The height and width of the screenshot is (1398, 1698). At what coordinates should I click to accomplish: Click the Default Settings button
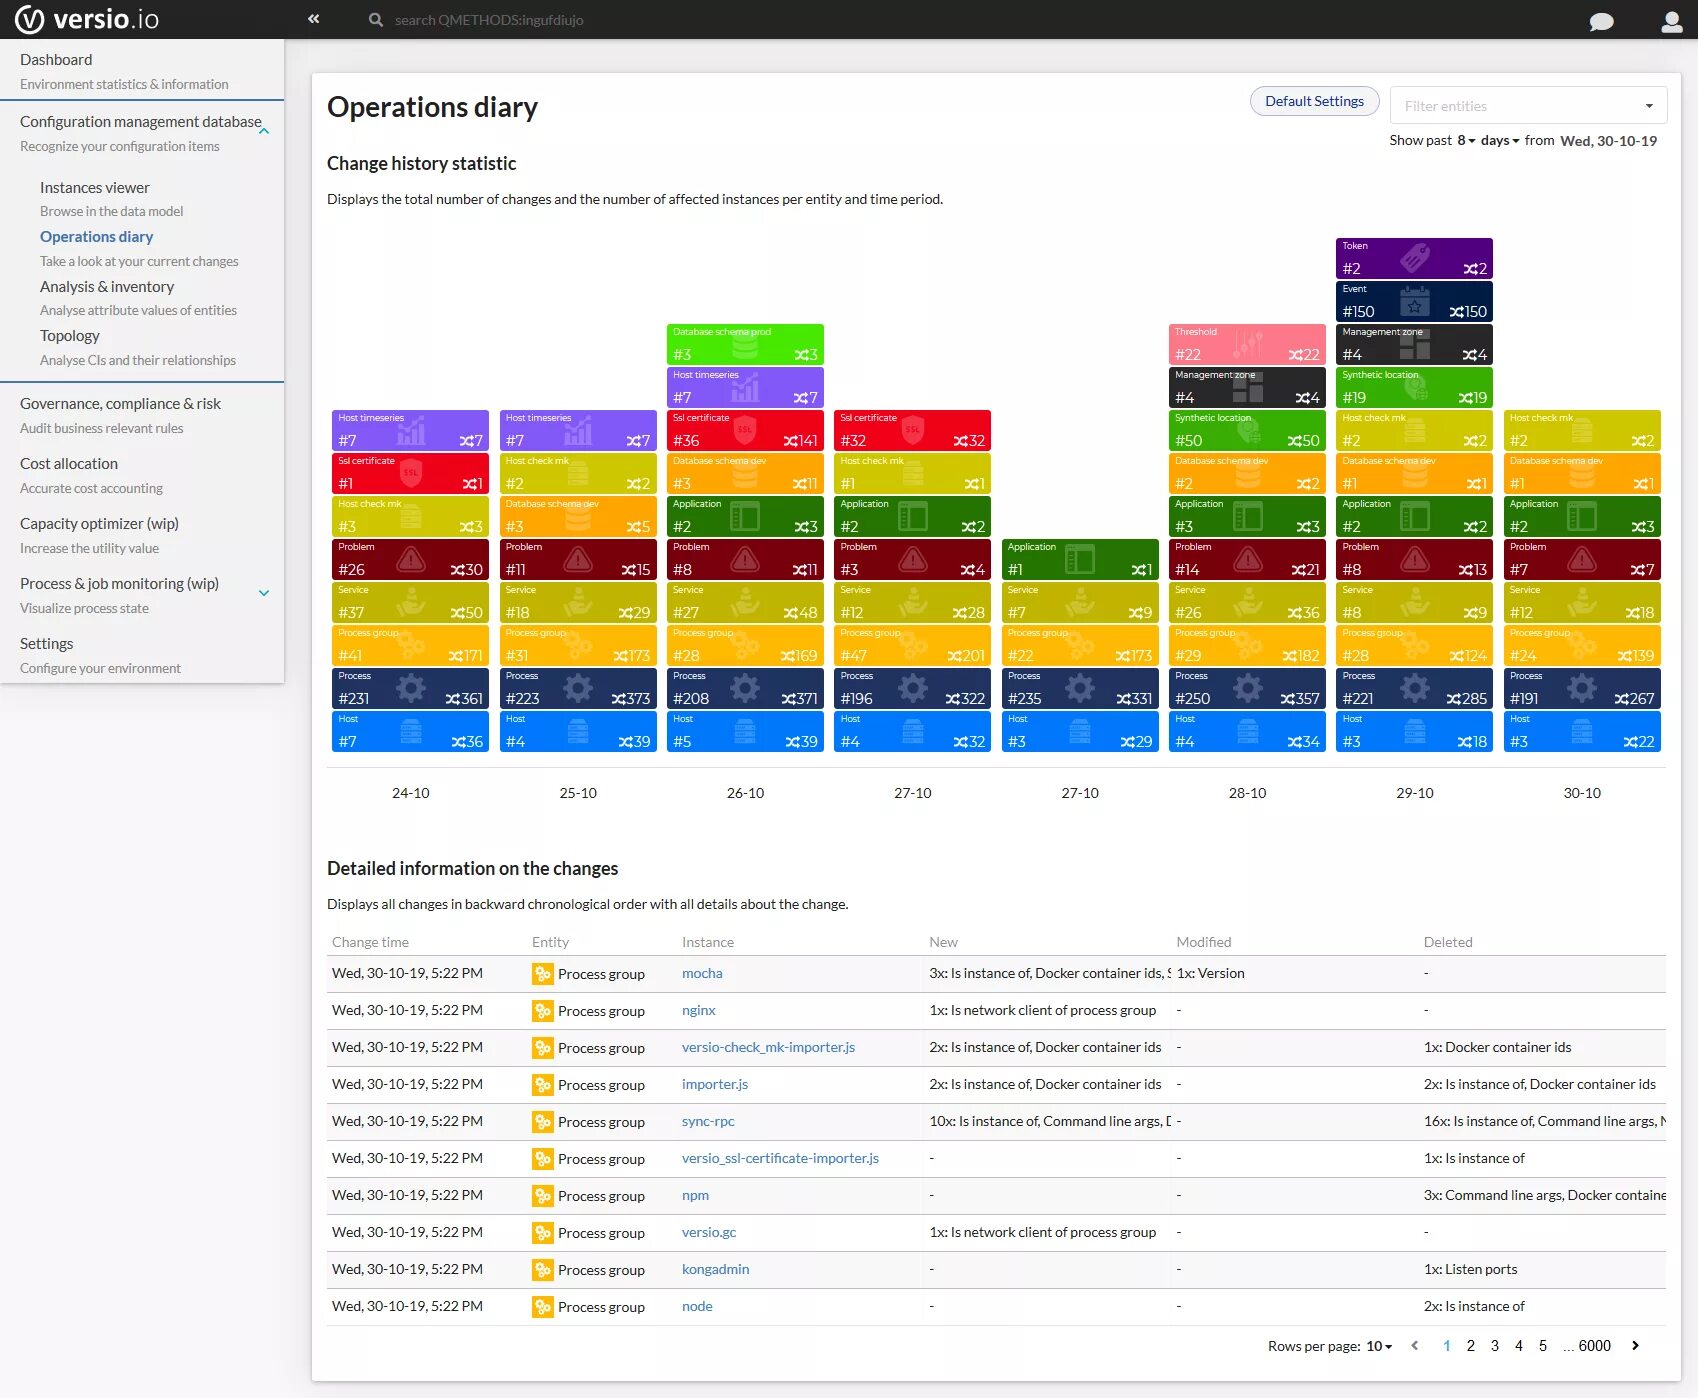(x=1314, y=101)
